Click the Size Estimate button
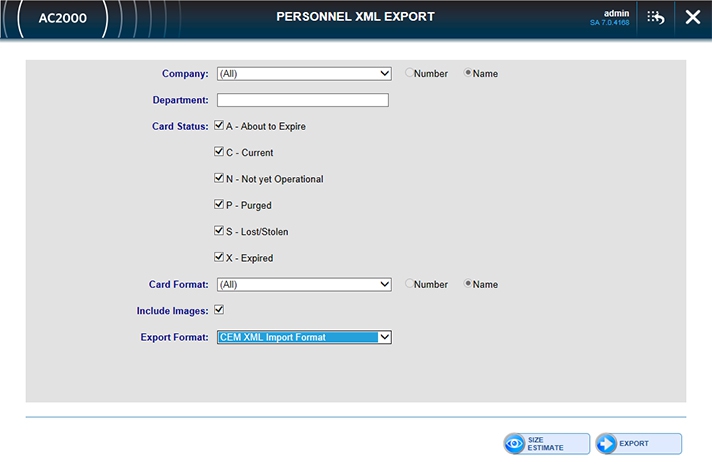The image size is (712, 468). pos(547,443)
